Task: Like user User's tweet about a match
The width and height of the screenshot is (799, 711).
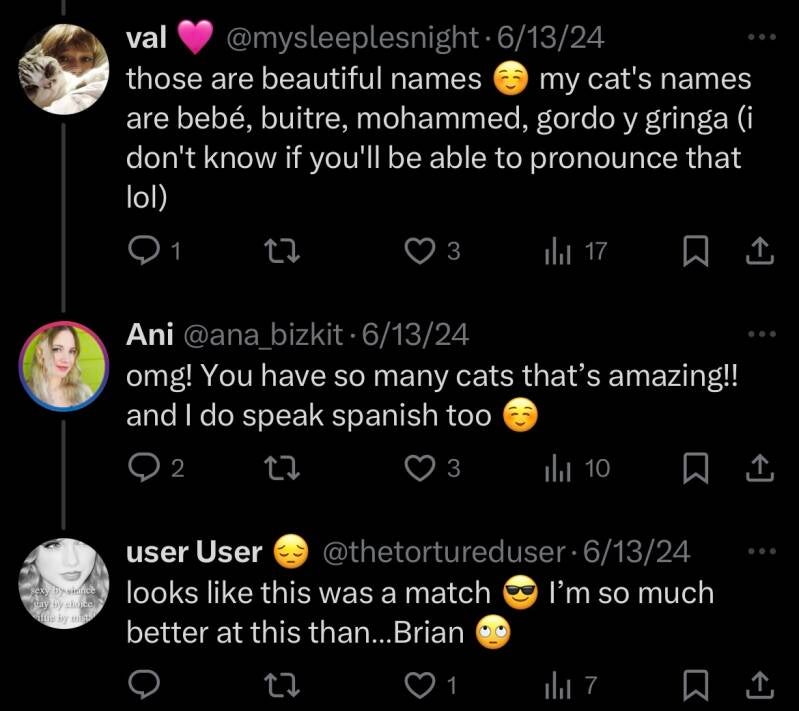Action: (x=418, y=685)
